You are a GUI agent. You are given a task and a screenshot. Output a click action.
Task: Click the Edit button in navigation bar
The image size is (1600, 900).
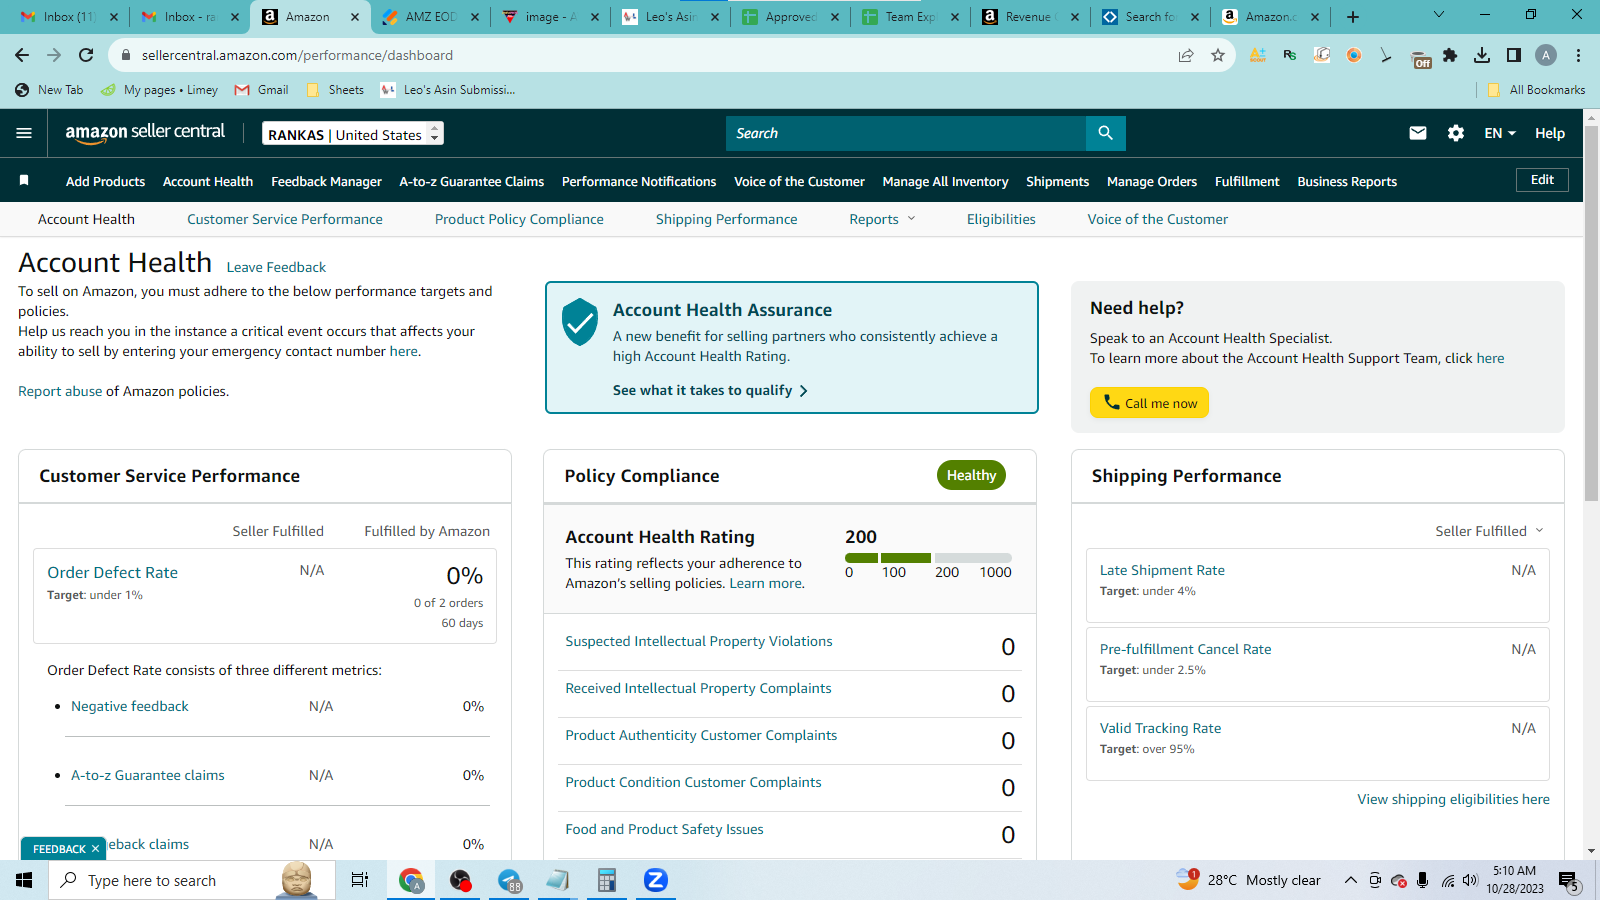[1542, 180]
